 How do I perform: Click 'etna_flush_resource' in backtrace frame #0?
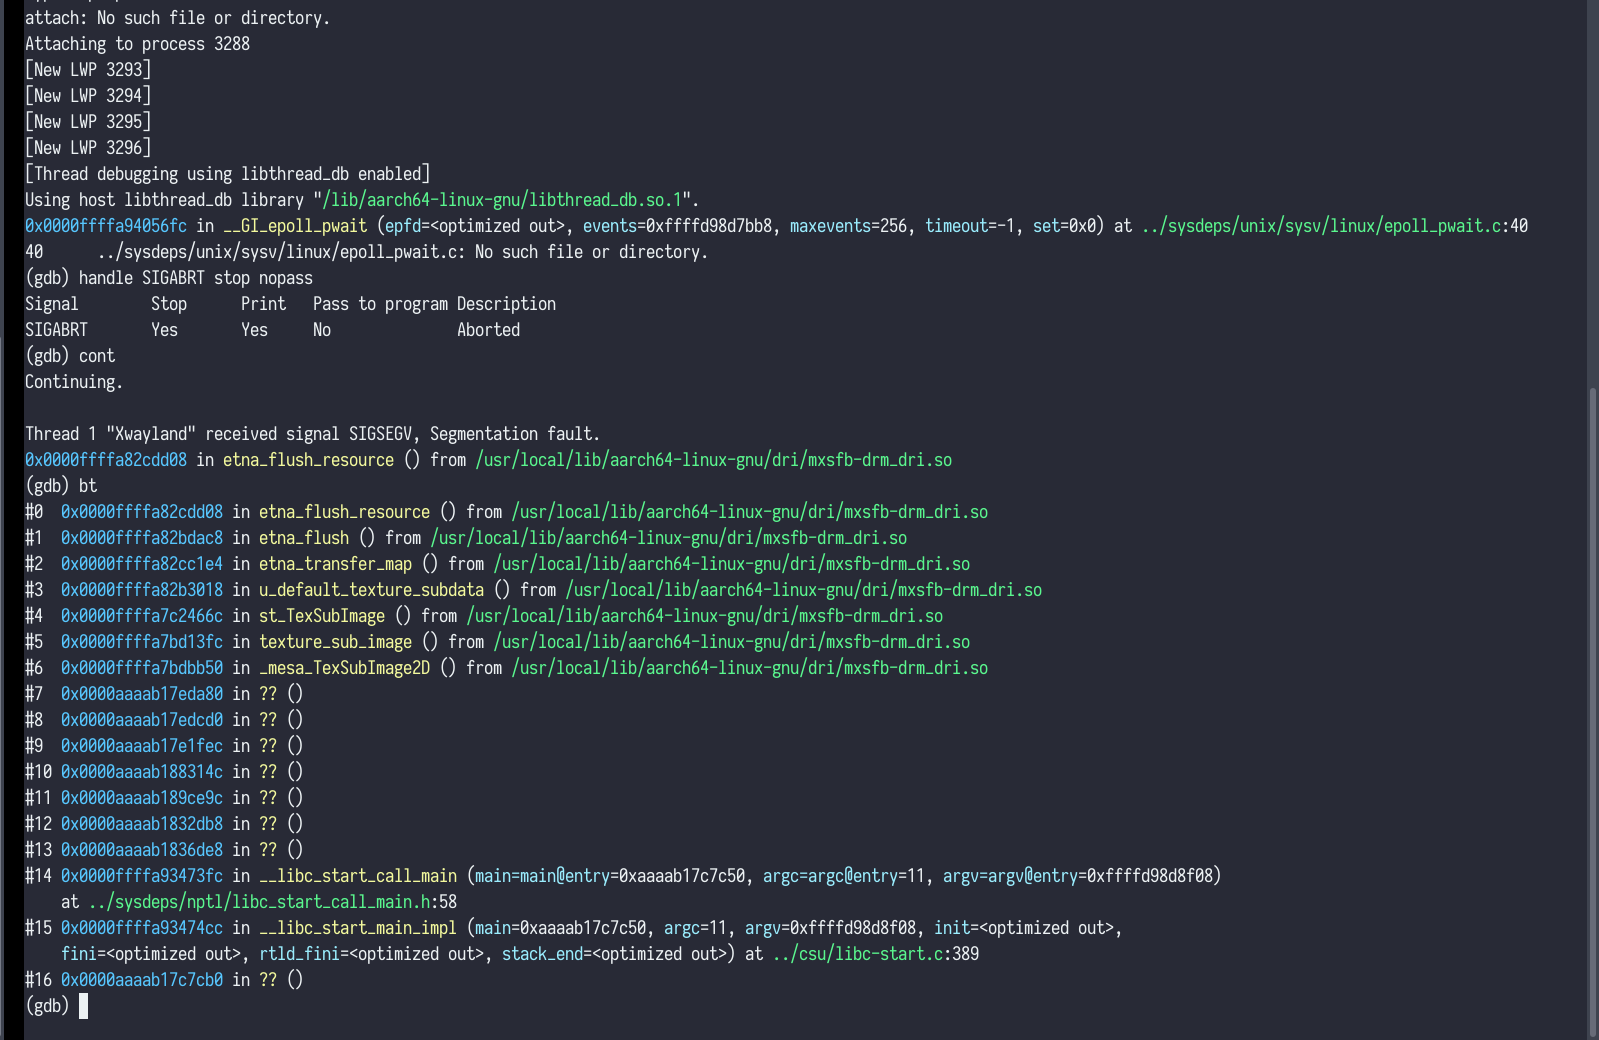click(344, 512)
